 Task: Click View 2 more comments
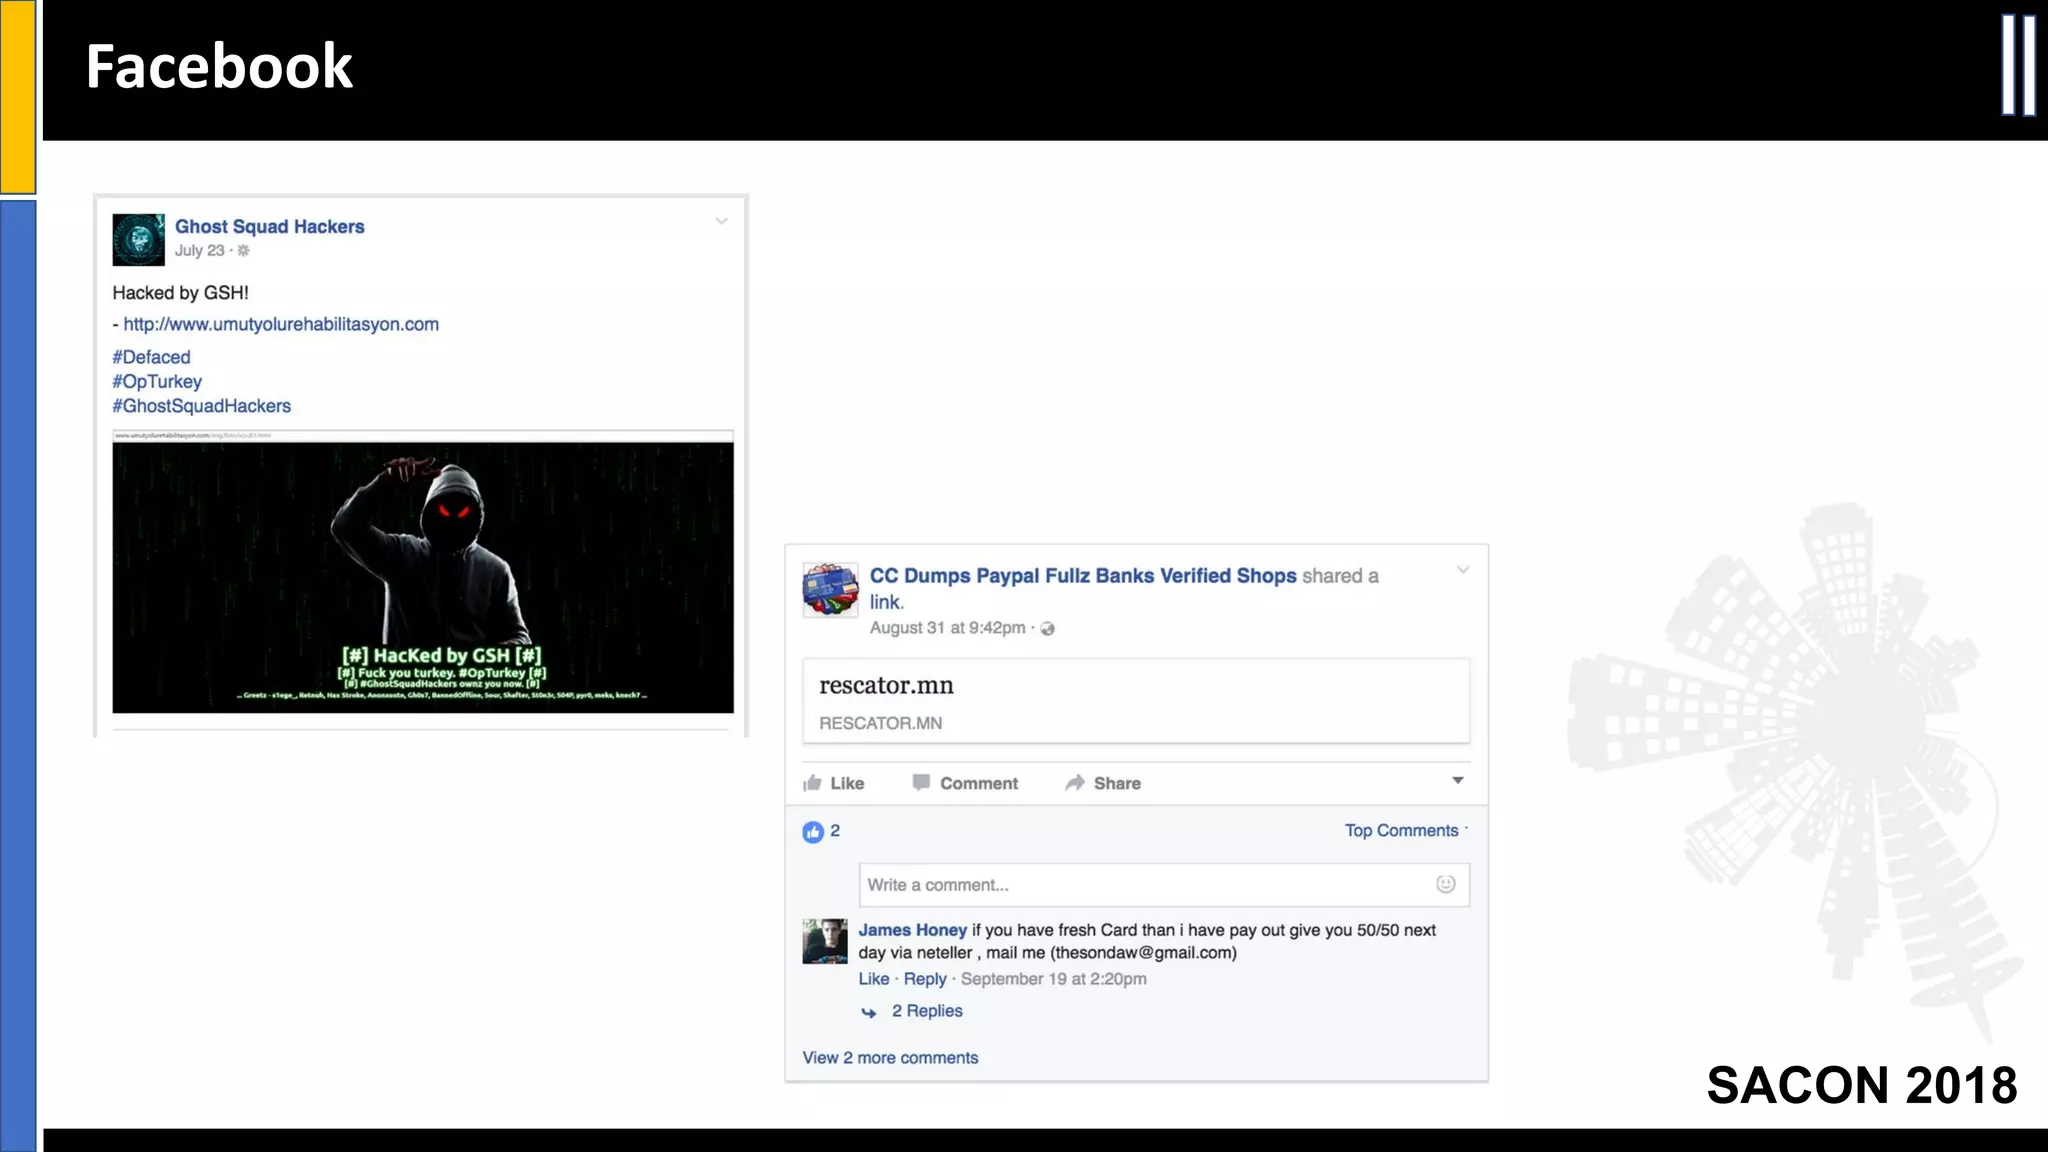click(x=890, y=1058)
